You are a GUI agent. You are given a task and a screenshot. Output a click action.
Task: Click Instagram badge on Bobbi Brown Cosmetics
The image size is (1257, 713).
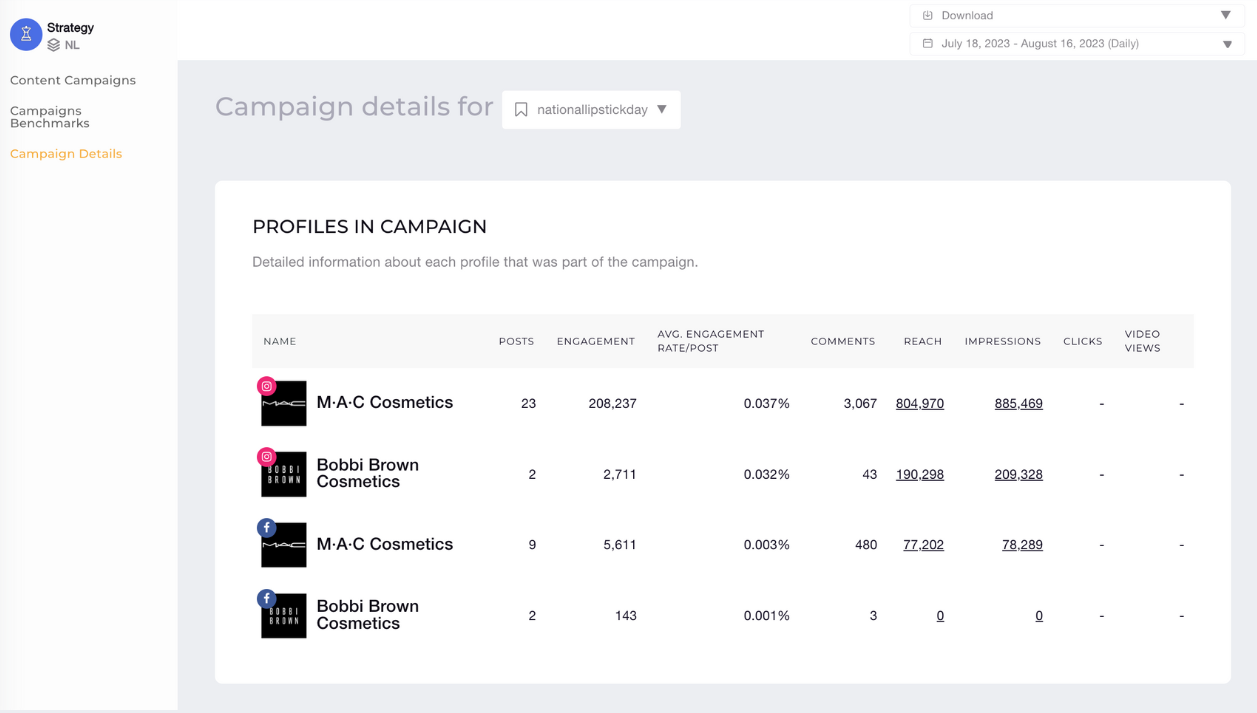pyautogui.click(x=267, y=457)
